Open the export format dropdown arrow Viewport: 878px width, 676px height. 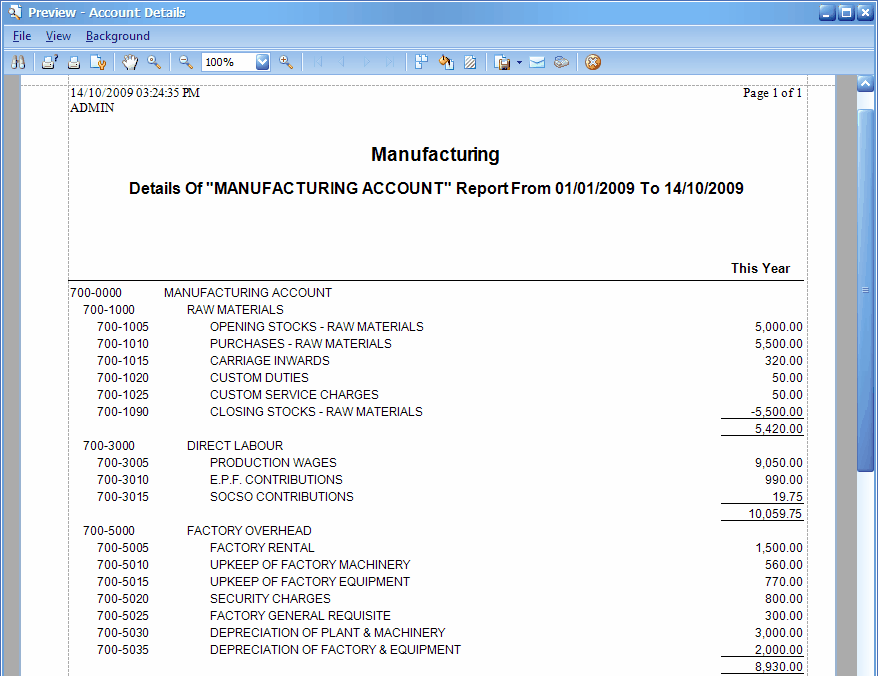point(519,62)
